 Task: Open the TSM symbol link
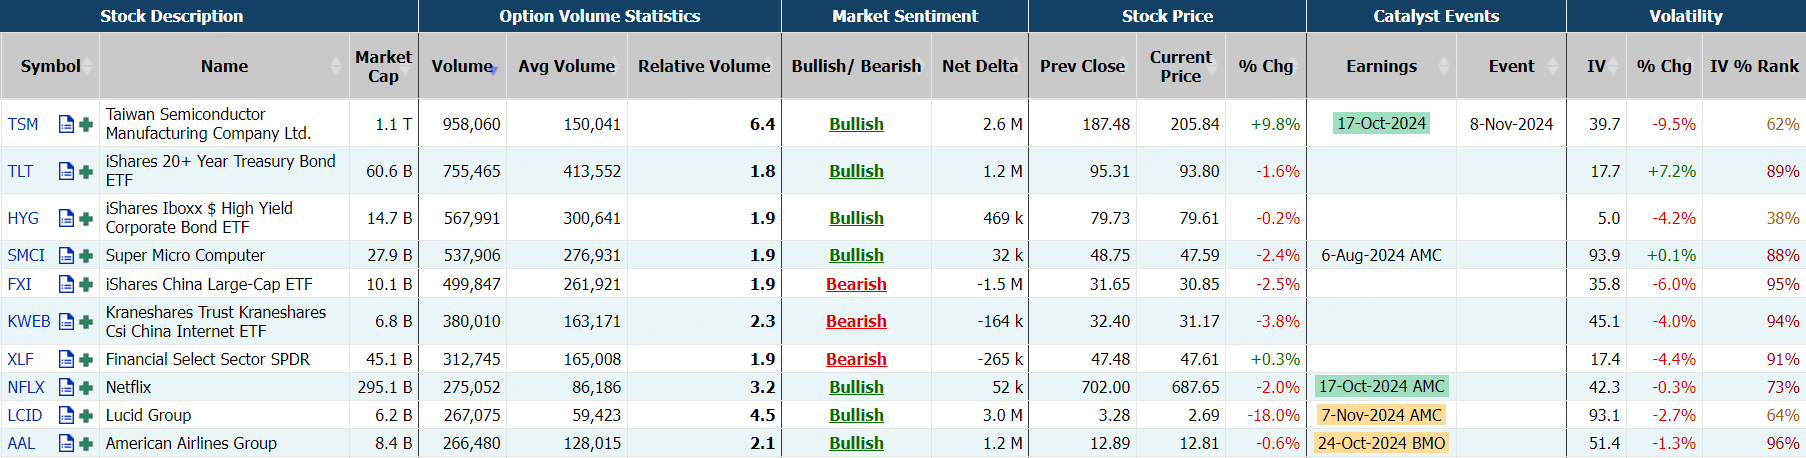(x=23, y=124)
